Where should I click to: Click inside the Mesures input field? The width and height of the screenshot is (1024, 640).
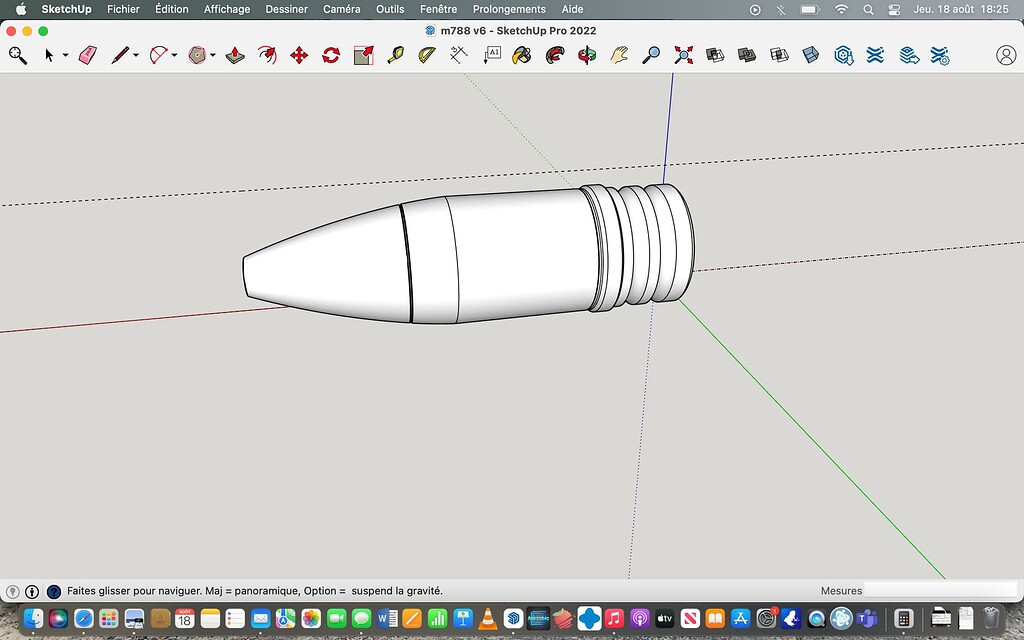tap(940, 590)
